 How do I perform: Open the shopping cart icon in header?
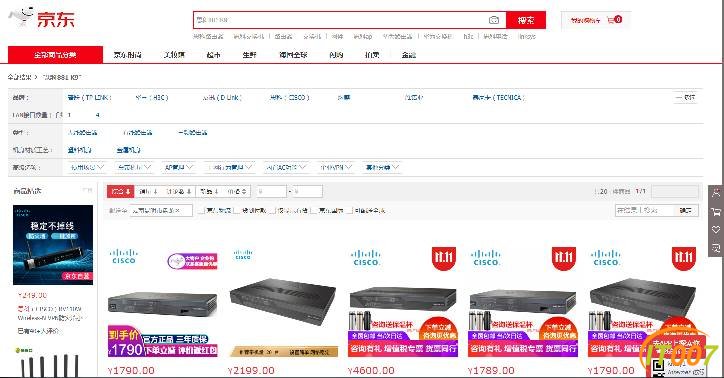coord(611,20)
